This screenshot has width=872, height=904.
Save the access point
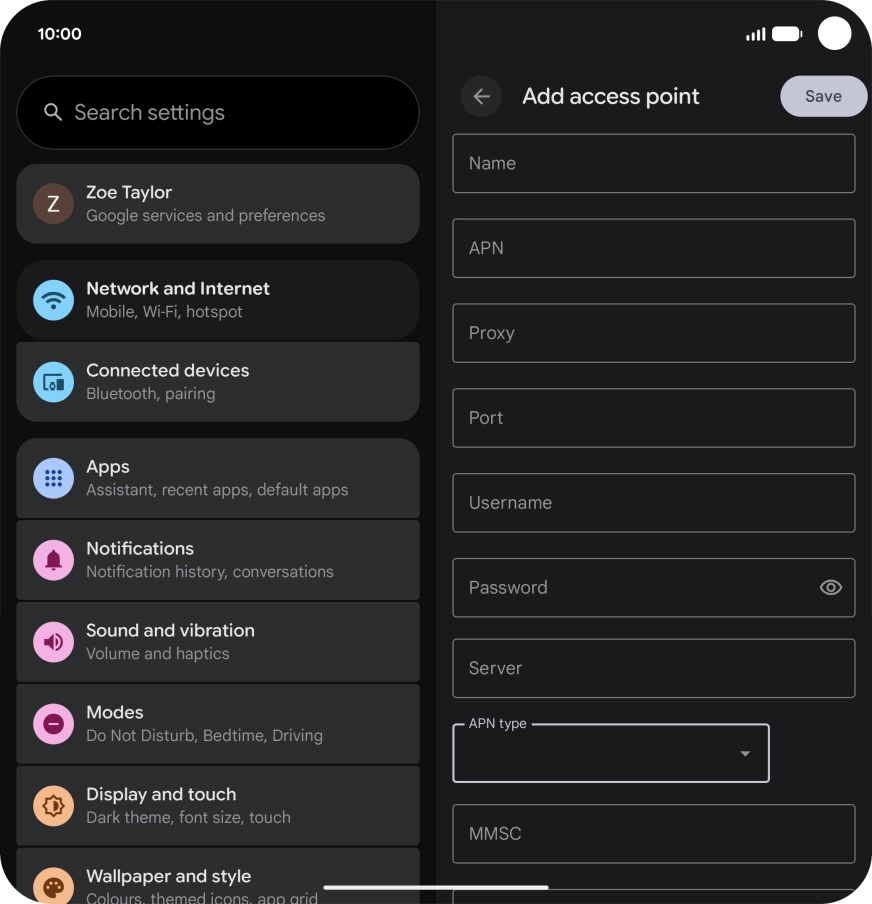click(x=824, y=96)
